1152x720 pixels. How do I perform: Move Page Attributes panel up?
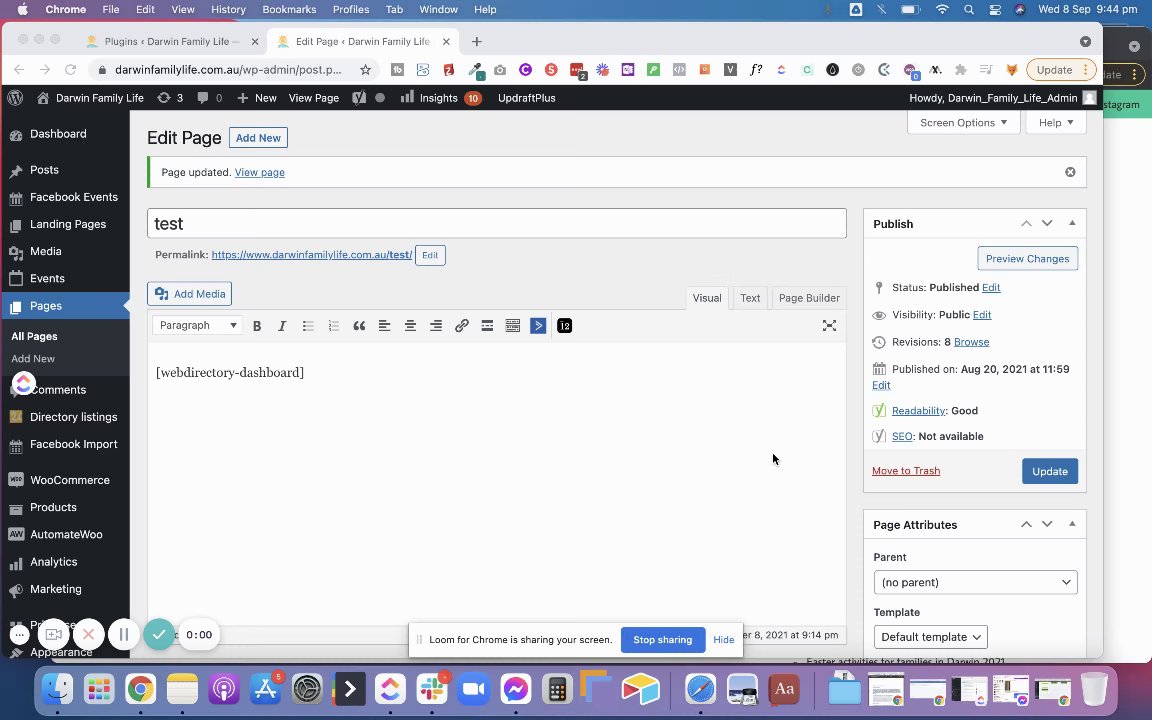1026,525
